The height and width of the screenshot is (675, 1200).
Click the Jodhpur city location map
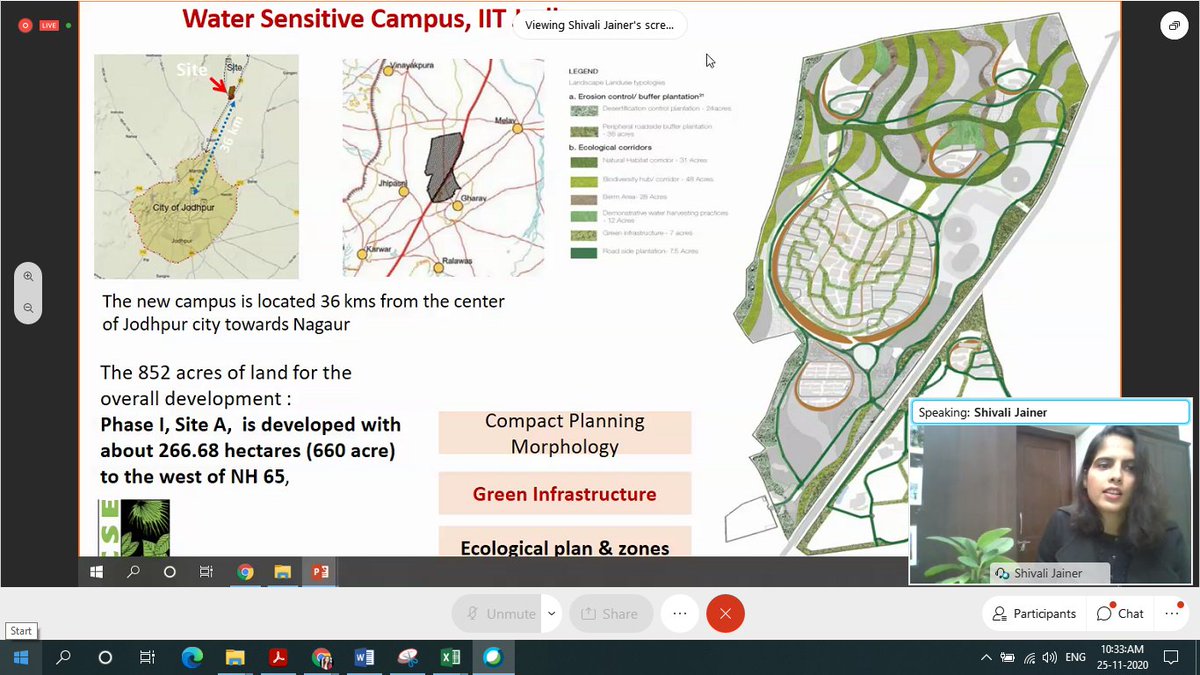pyautogui.click(x=196, y=166)
